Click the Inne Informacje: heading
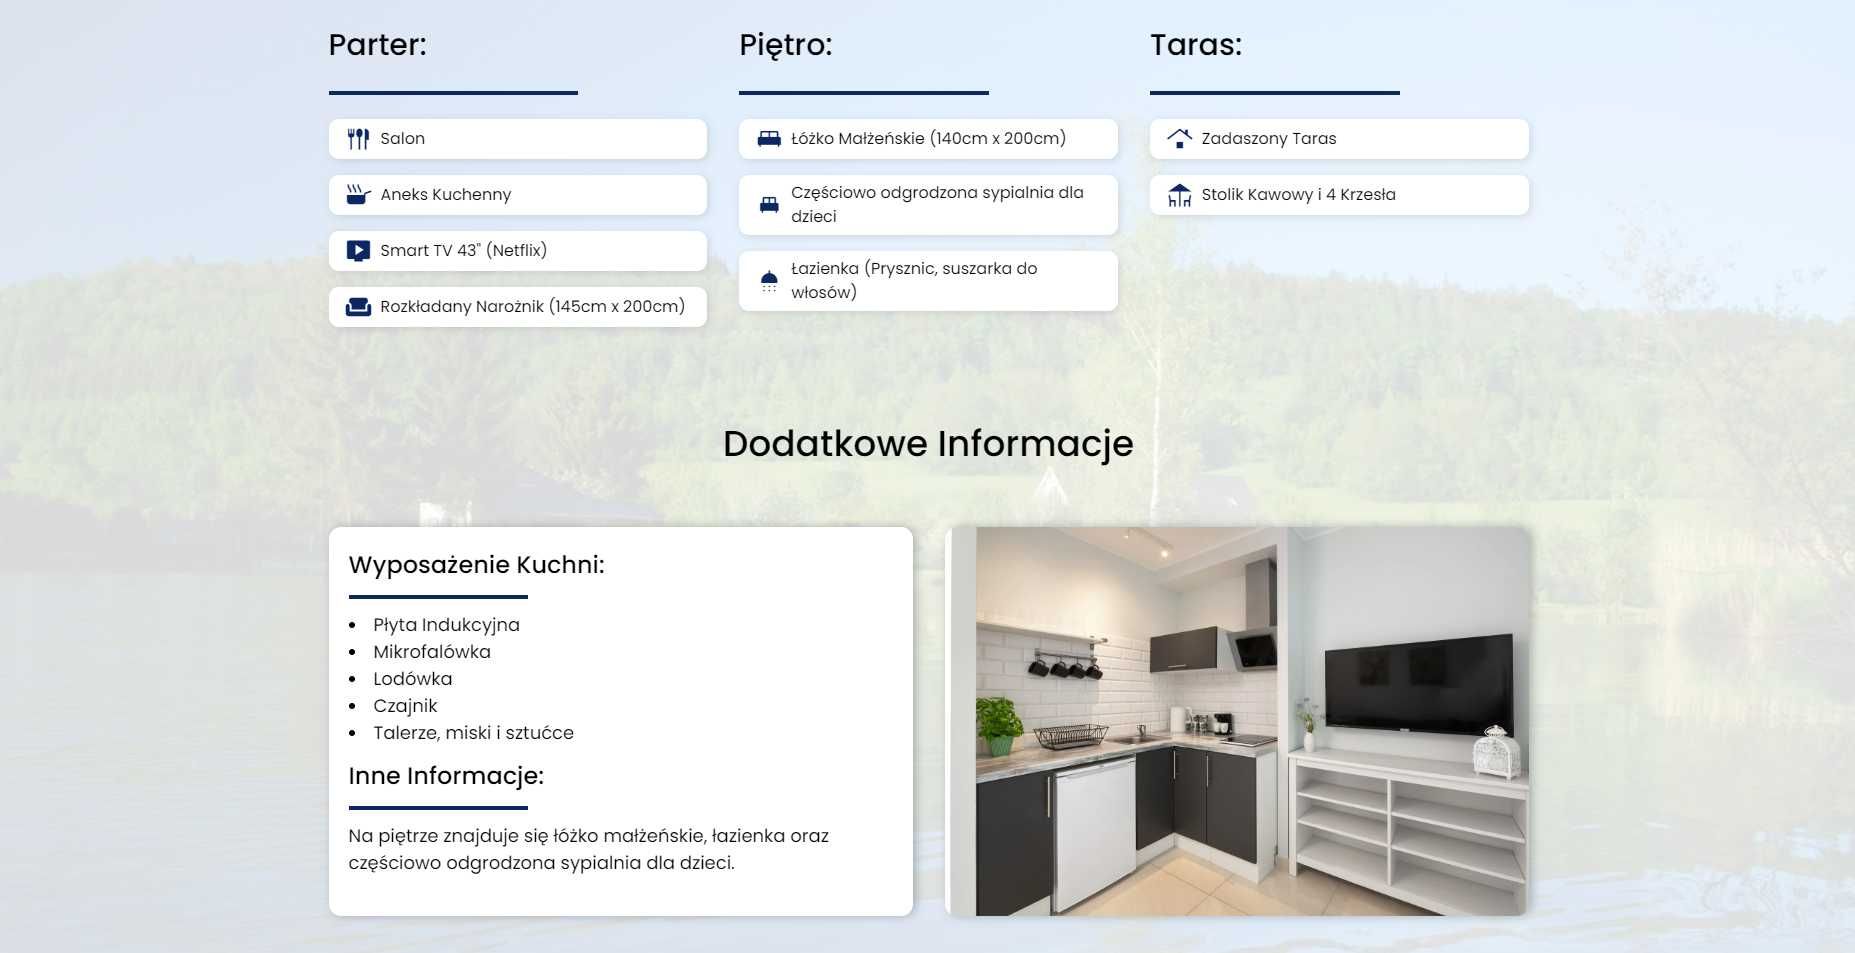Image resolution: width=1855 pixels, height=953 pixels. coord(446,776)
